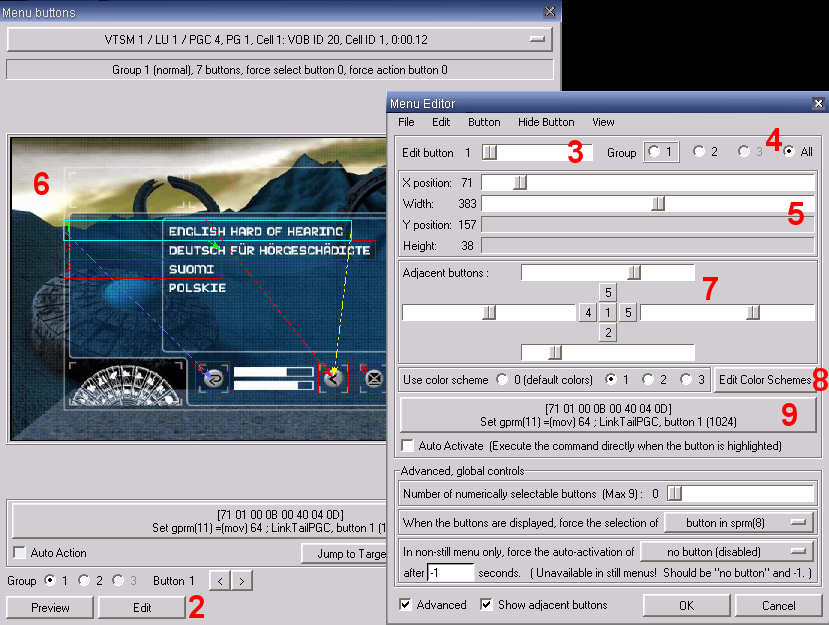Enable Auto Action in Menu buttons window

[x=20, y=553]
